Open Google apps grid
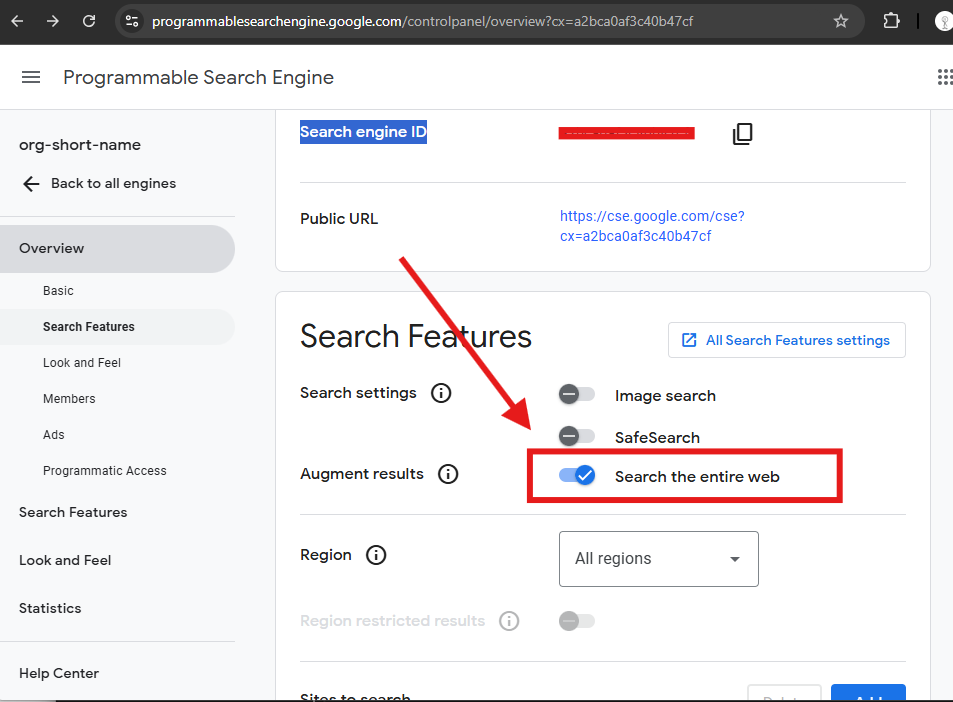 point(945,77)
